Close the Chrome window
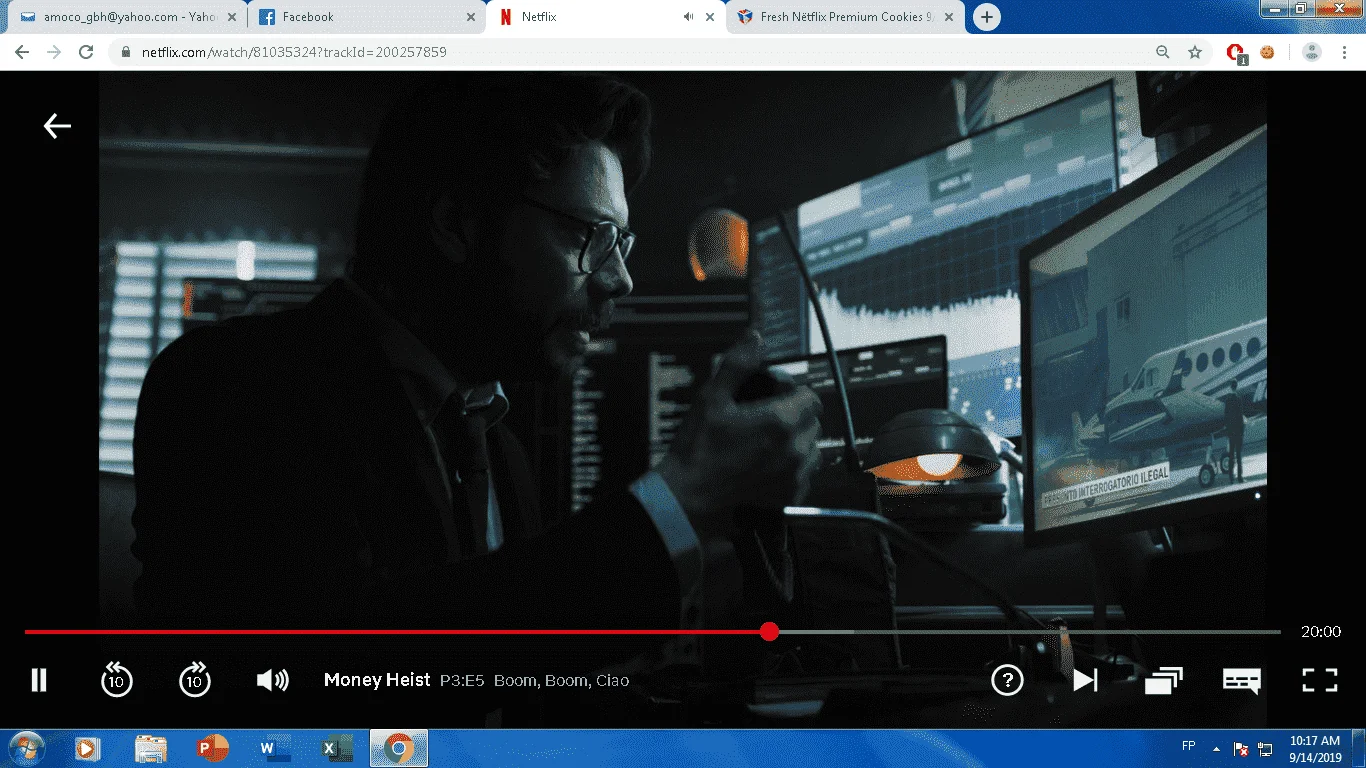The width and height of the screenshot is (1366, 768). click(1337, 9)
